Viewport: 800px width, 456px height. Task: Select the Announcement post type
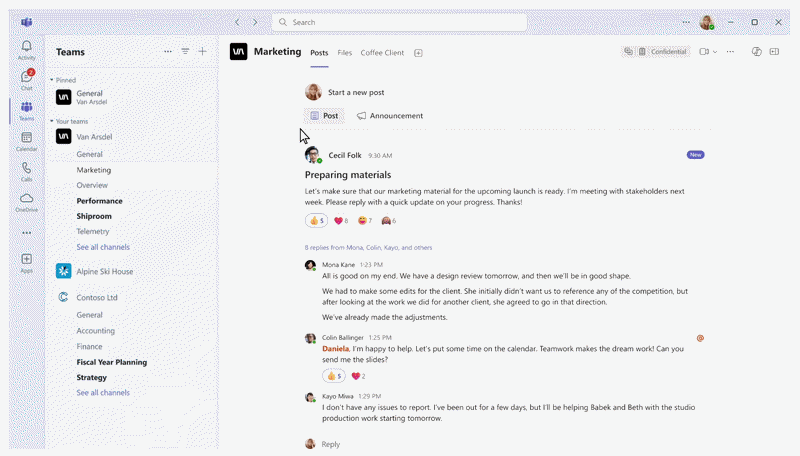pyautogui.click(x=390, y=116)
